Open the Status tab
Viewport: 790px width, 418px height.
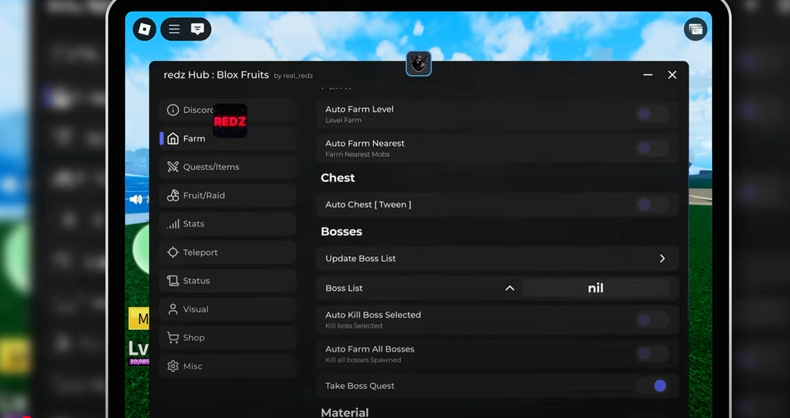228,281
